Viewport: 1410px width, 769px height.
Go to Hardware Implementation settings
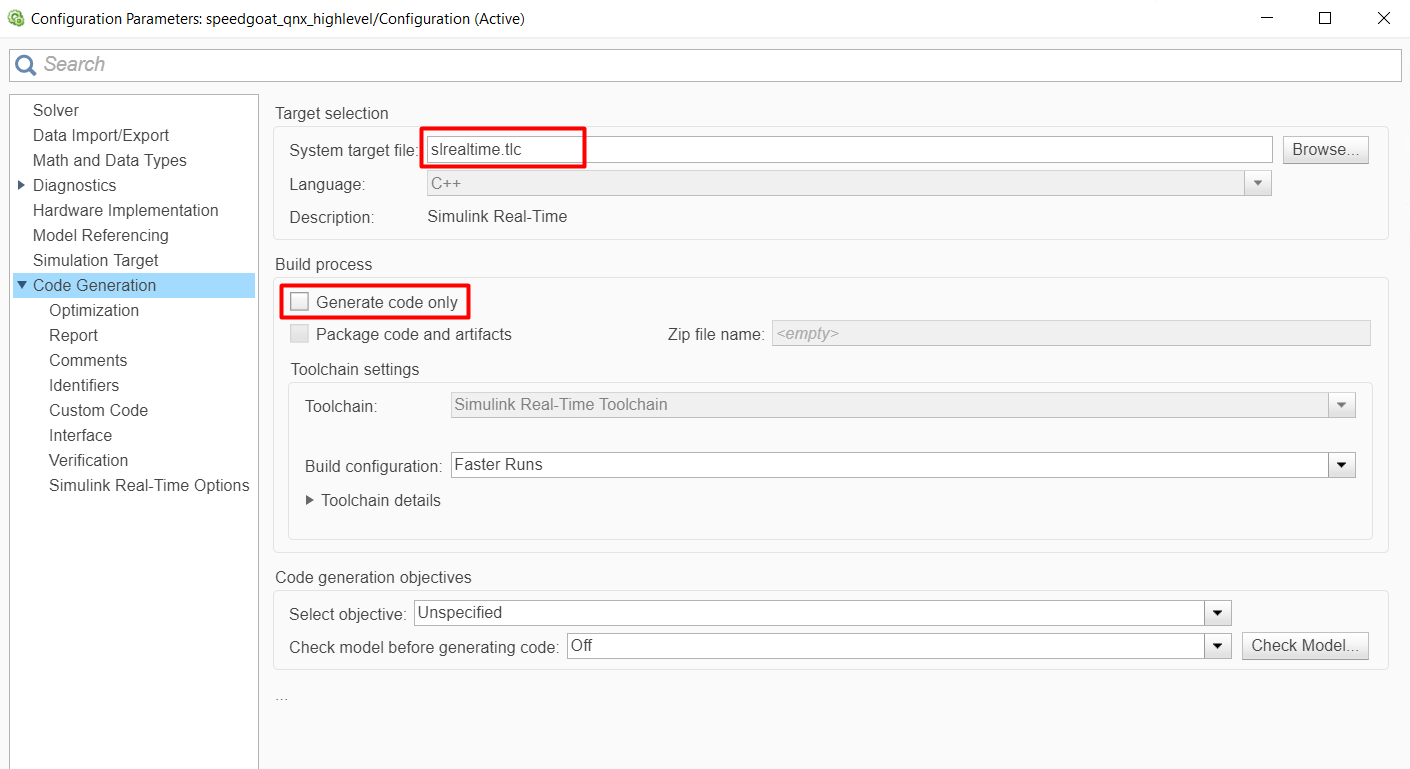pyautogui.click(x=125, y=210)
